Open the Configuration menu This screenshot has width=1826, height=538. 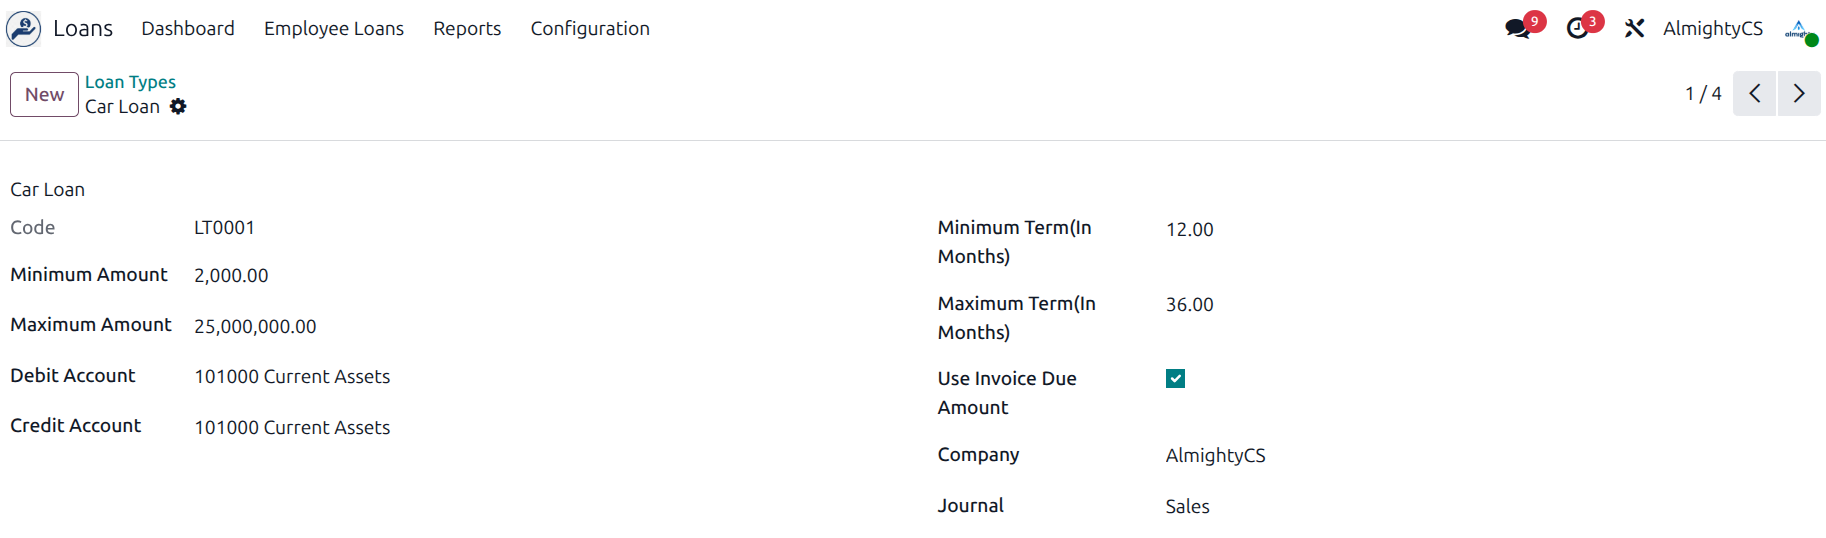click(x=590, y=29)
